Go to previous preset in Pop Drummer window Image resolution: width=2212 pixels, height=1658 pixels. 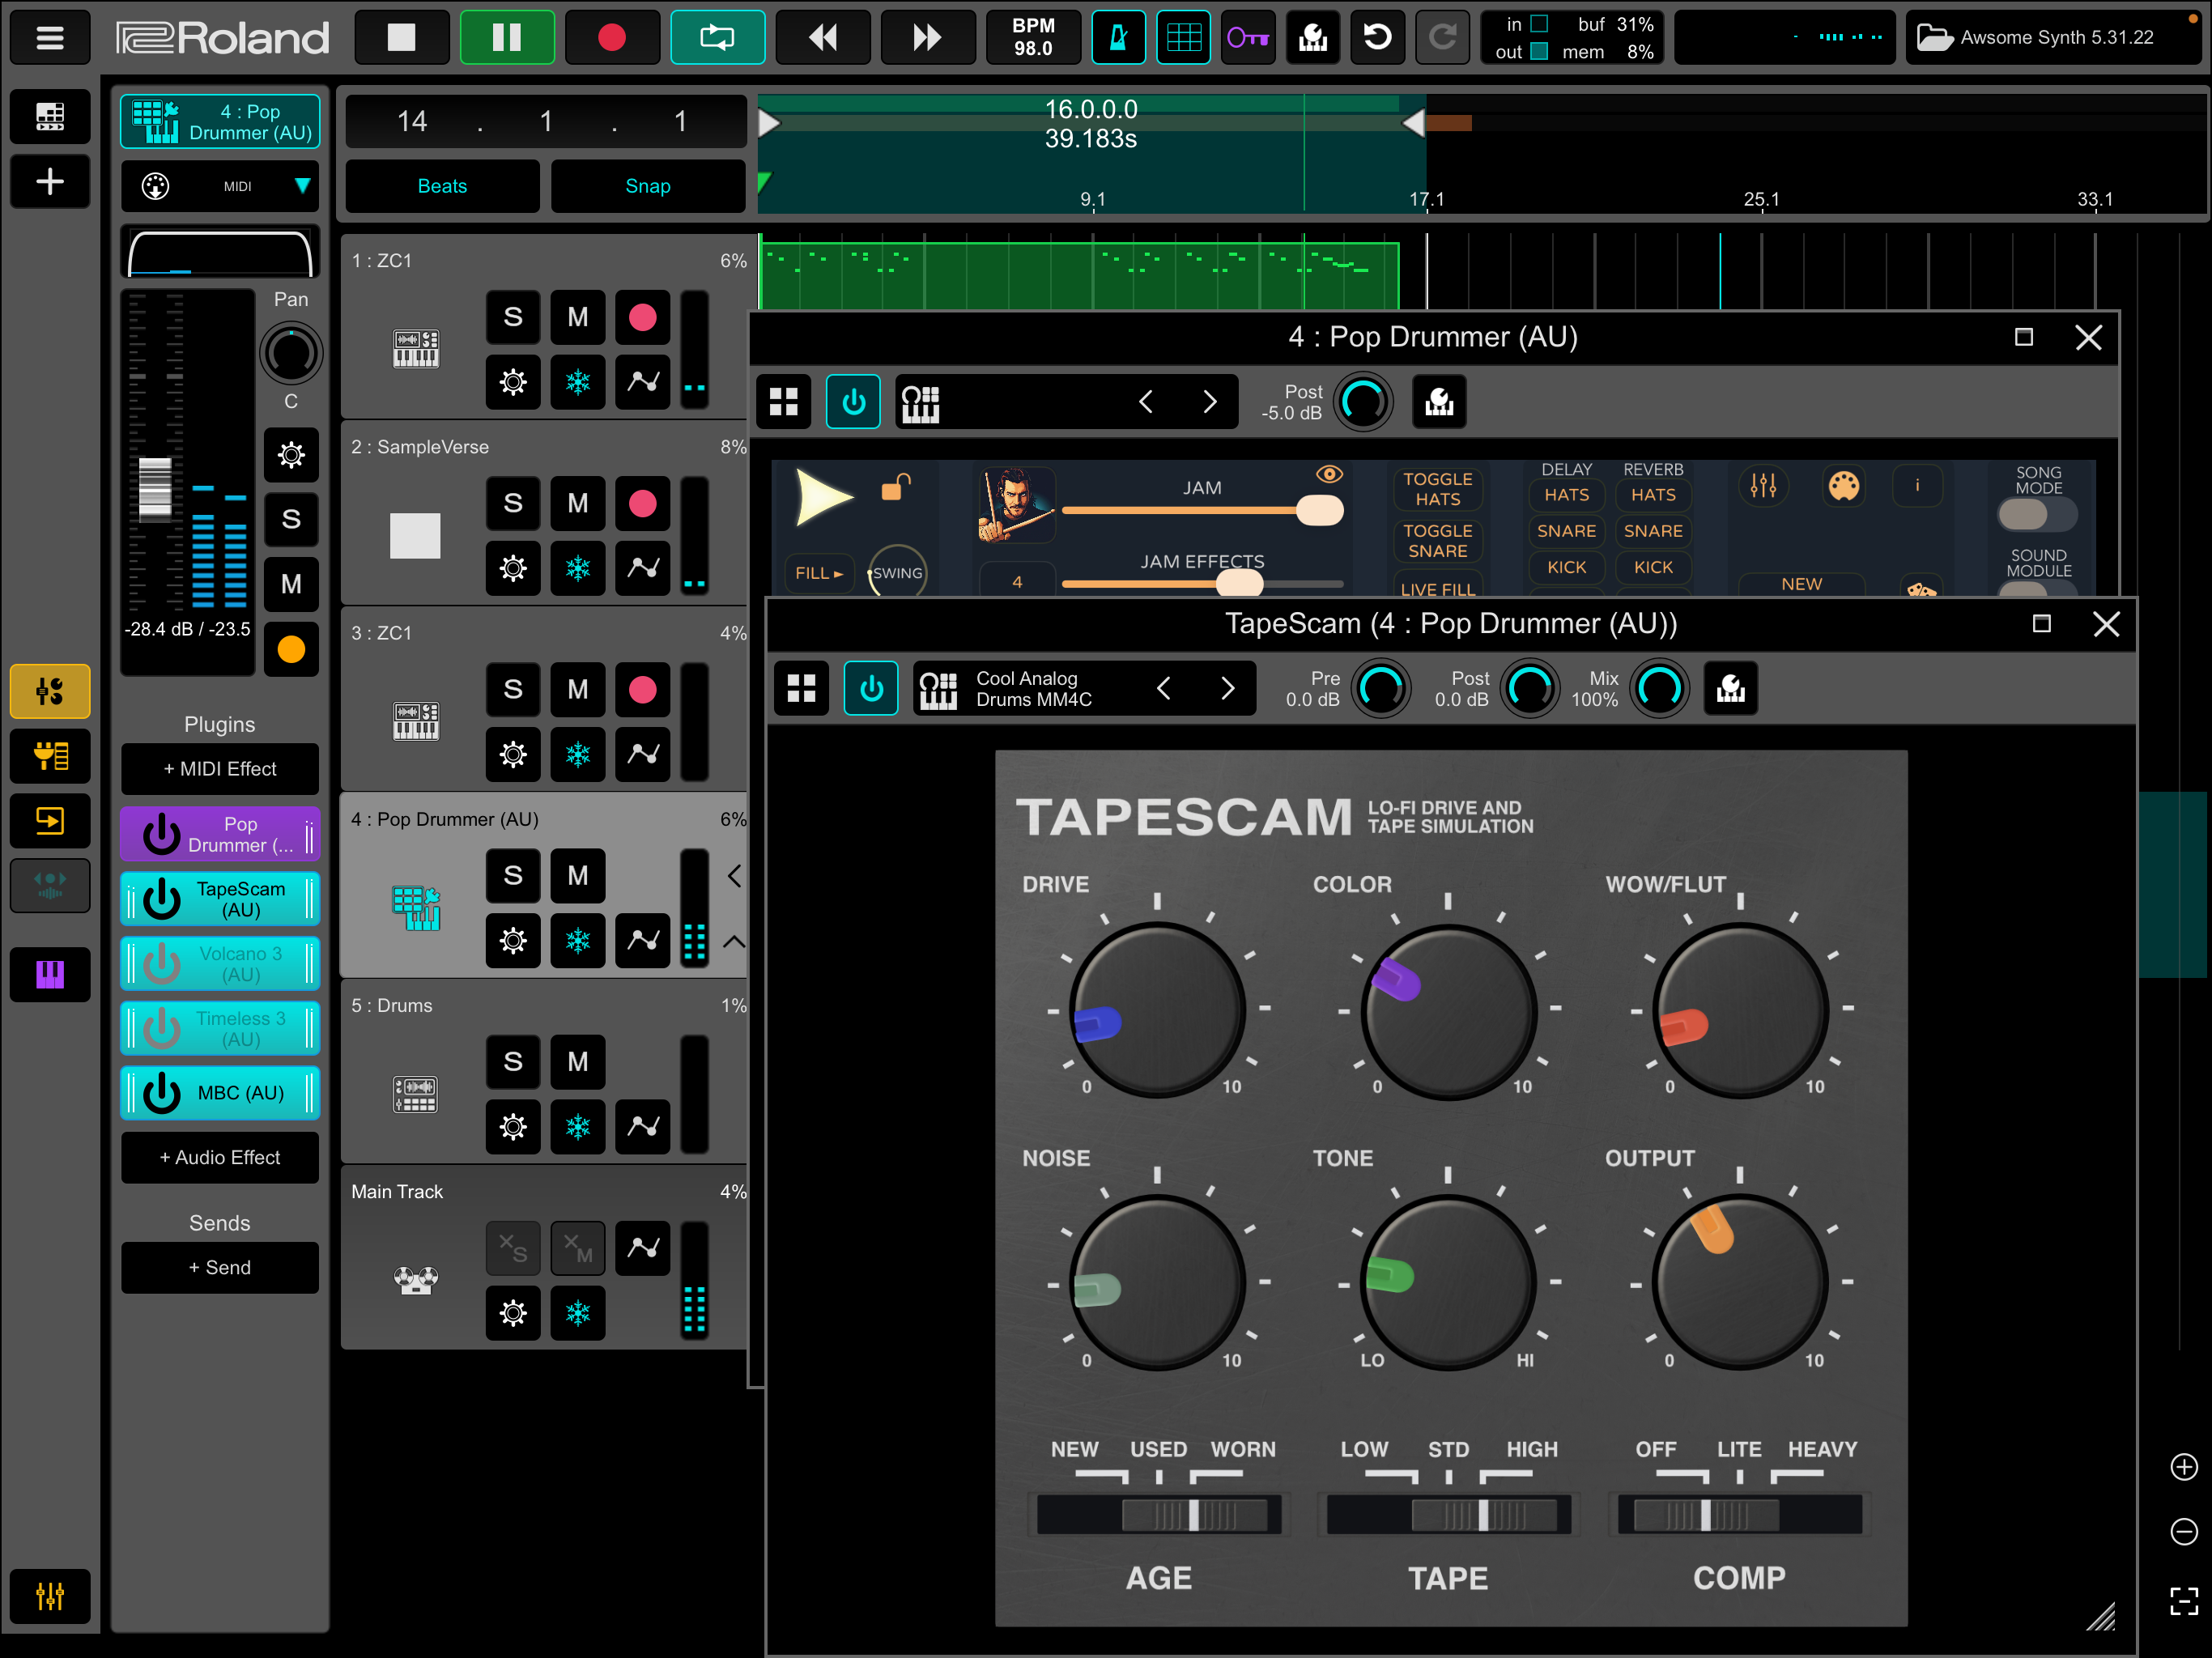tap(1146, 402)
